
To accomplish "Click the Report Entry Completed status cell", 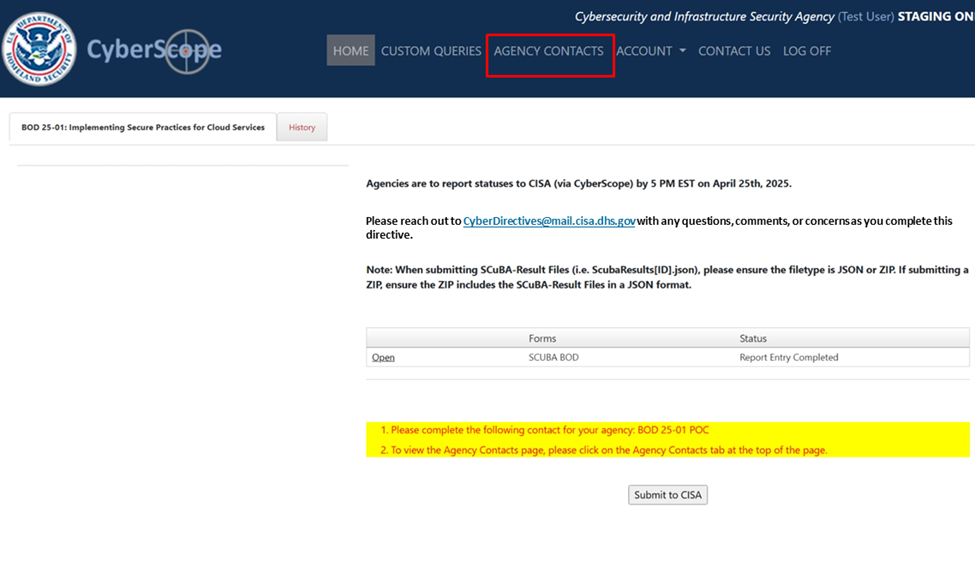I will (788, 358).
